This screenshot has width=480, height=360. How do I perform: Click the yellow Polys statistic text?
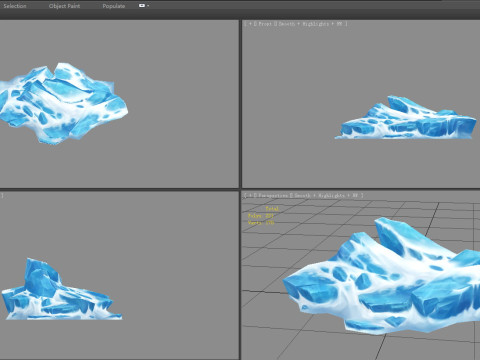point(261,216)
